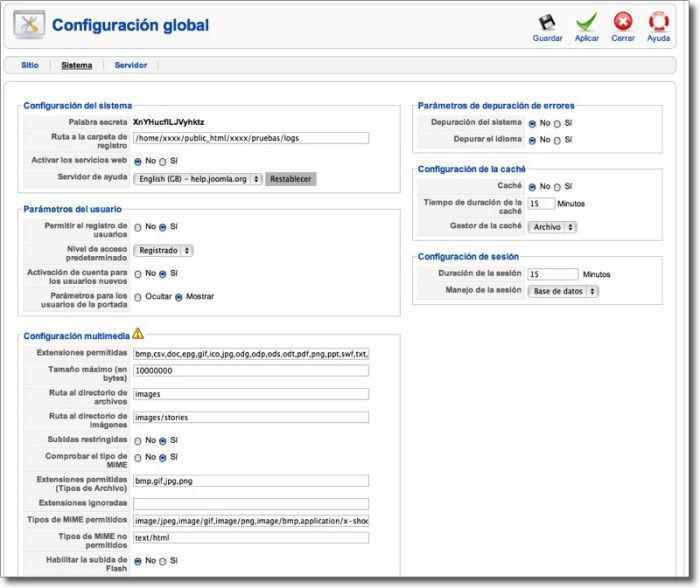Enable web services by selecting Sí
The width and height of the screenshot is (700, 588).
[x=163, y=160]
